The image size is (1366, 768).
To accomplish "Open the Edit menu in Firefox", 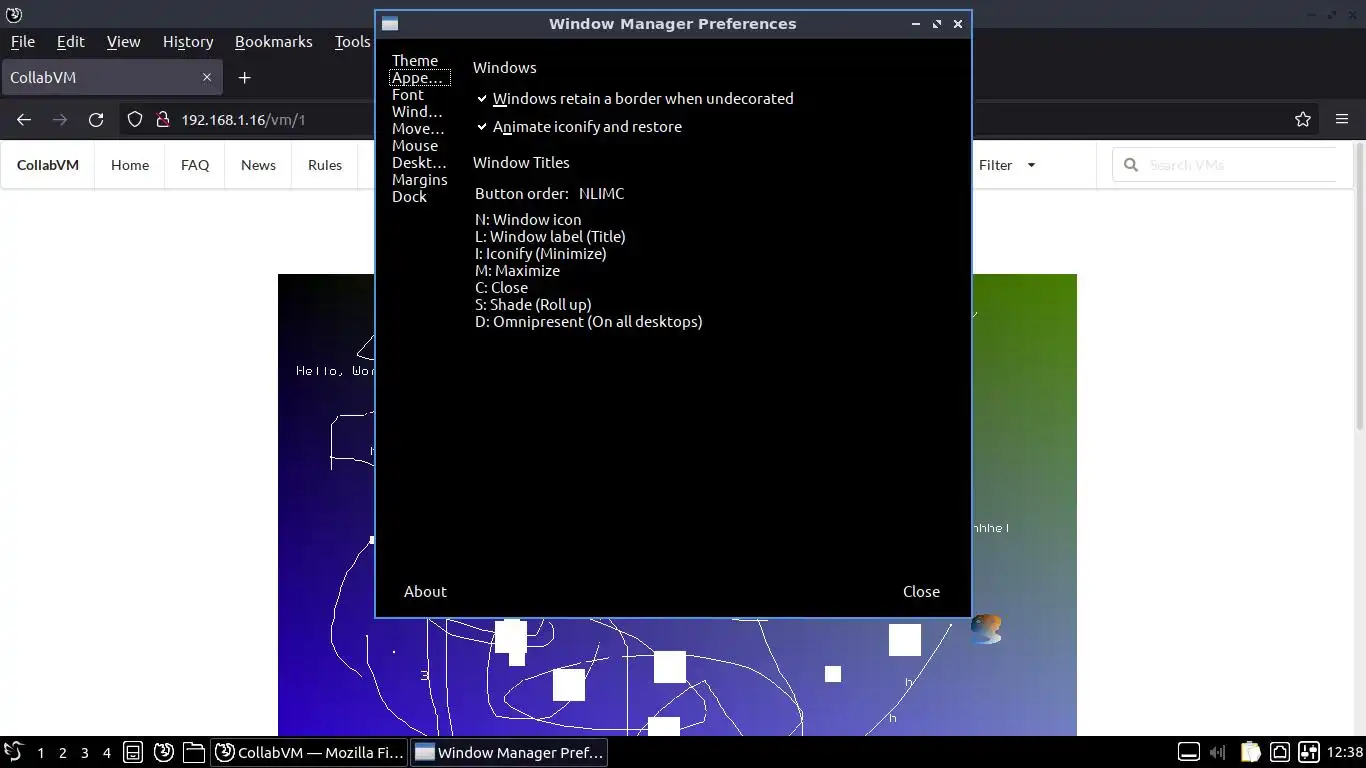I will click(x=70, y=41).
